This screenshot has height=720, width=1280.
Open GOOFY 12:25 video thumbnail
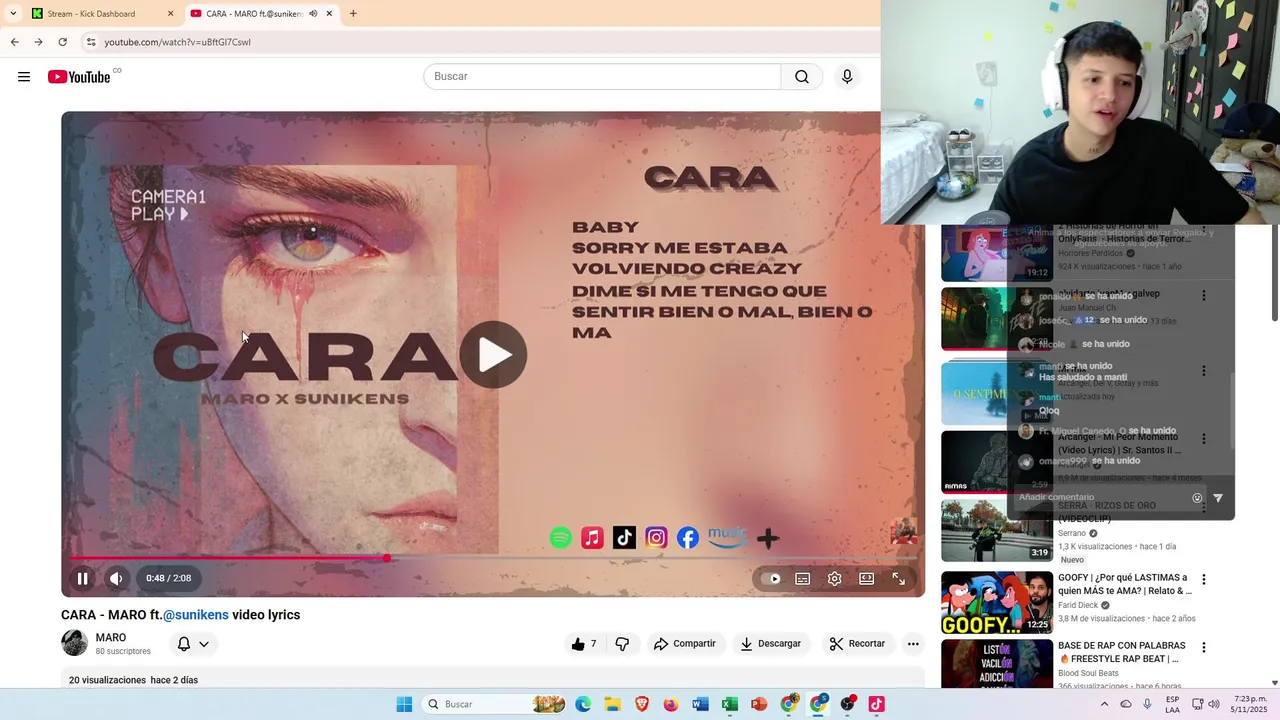[x=997, y=603]
